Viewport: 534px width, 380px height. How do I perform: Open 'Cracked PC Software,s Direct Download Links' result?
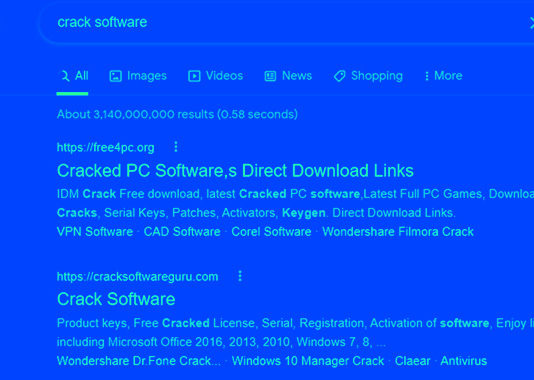point(235,171)
